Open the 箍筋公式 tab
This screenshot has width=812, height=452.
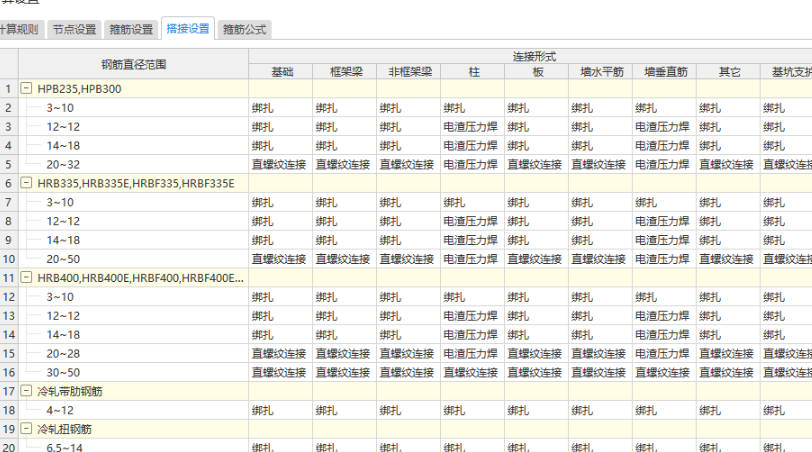click(x=244, y=30)
